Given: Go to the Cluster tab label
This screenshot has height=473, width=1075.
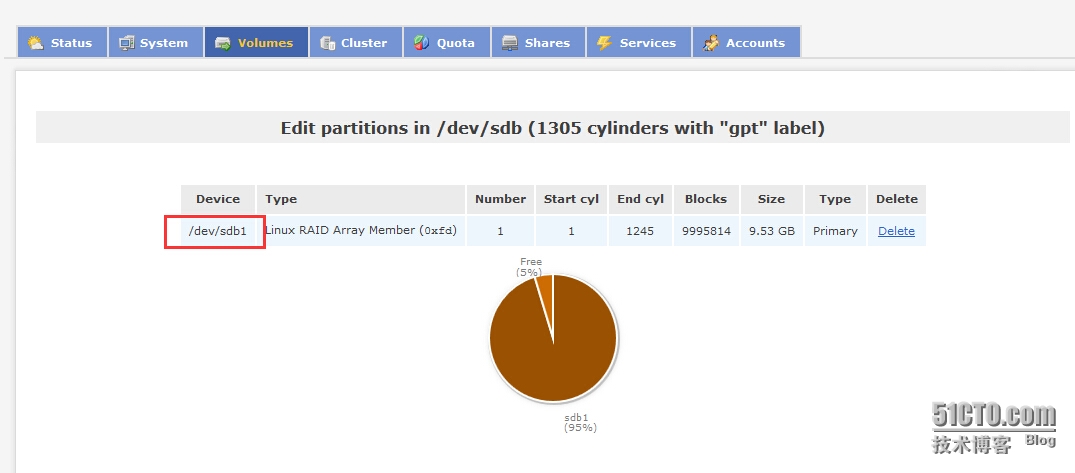Looking at the screenshot, I should coord(364,43).
